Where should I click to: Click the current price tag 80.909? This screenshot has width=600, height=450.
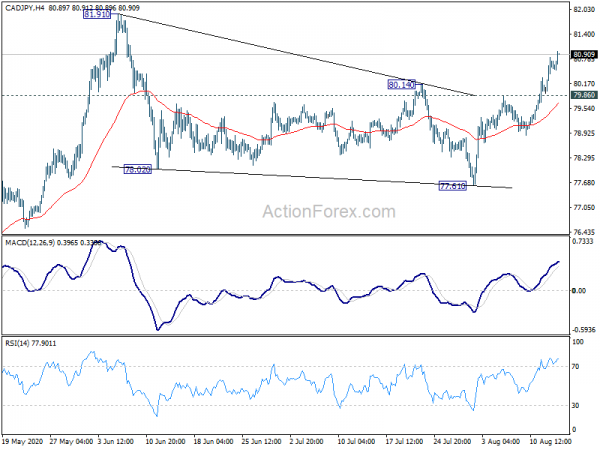(x=584, y=55)
